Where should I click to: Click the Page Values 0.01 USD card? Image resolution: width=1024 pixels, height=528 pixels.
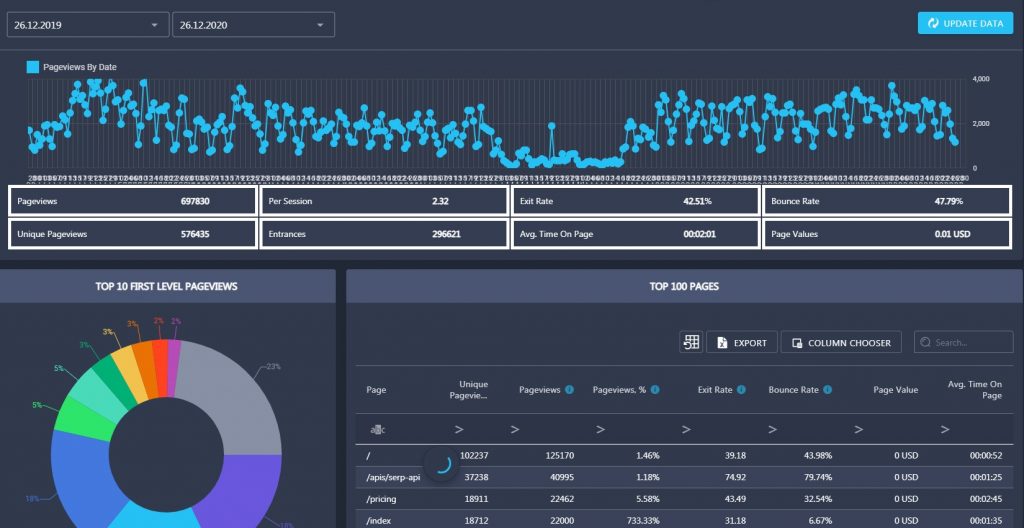(x=887, y=234)
